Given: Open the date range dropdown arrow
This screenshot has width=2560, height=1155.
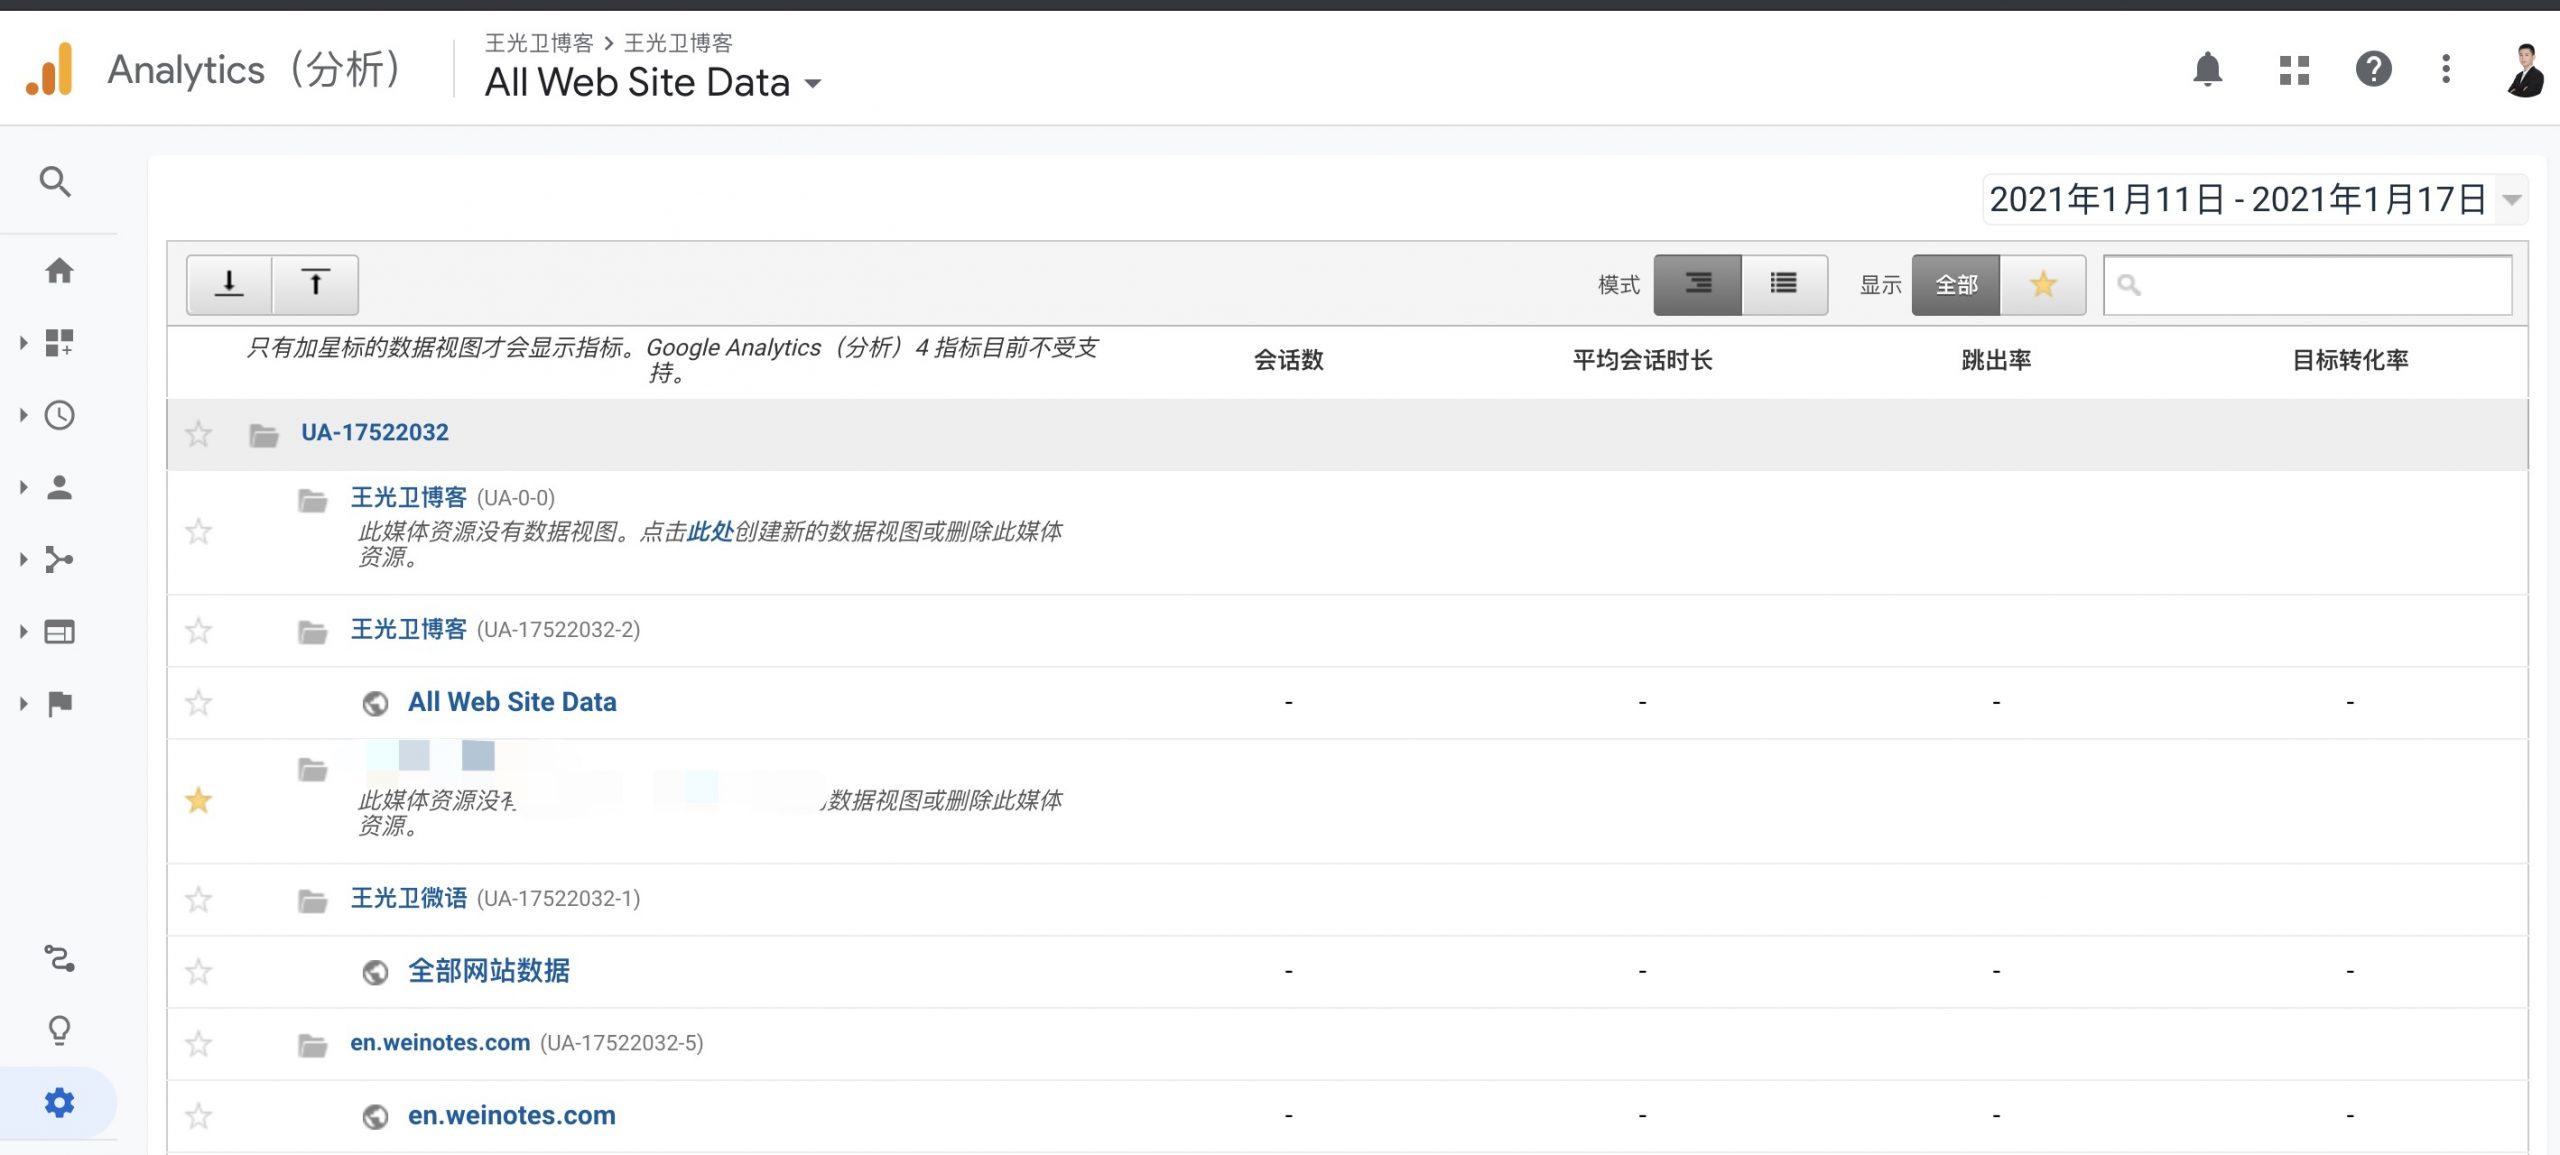Looking at the screenshot, I should pos(2511,200).
